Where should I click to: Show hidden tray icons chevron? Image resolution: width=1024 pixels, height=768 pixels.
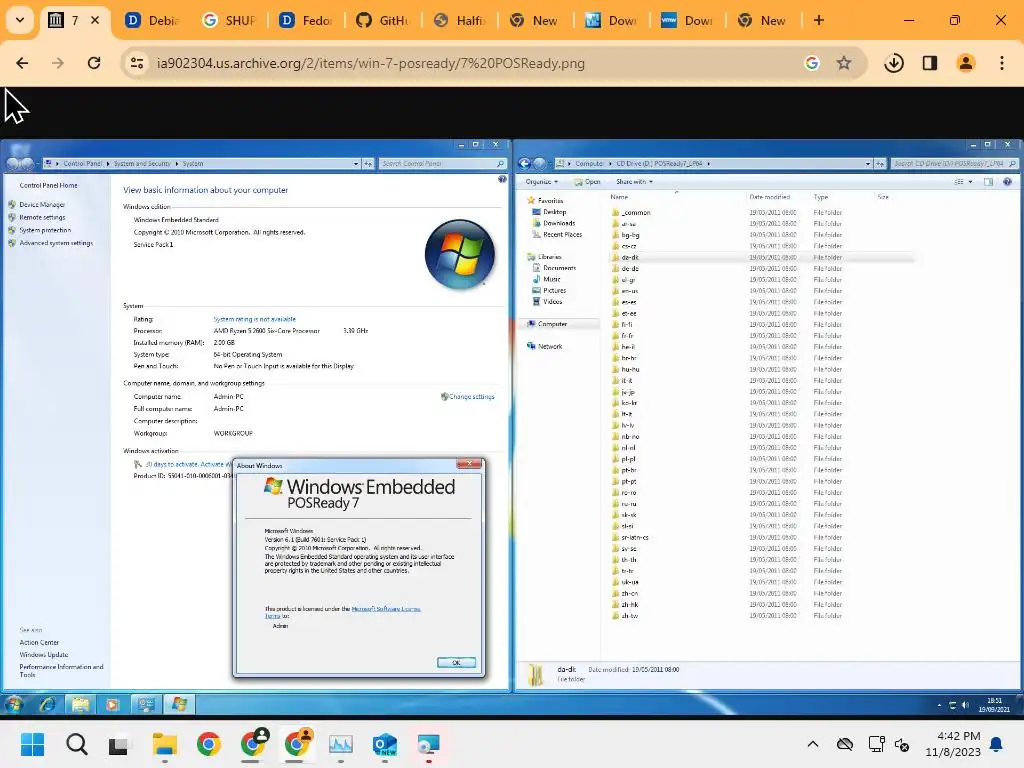click(812, 744)
